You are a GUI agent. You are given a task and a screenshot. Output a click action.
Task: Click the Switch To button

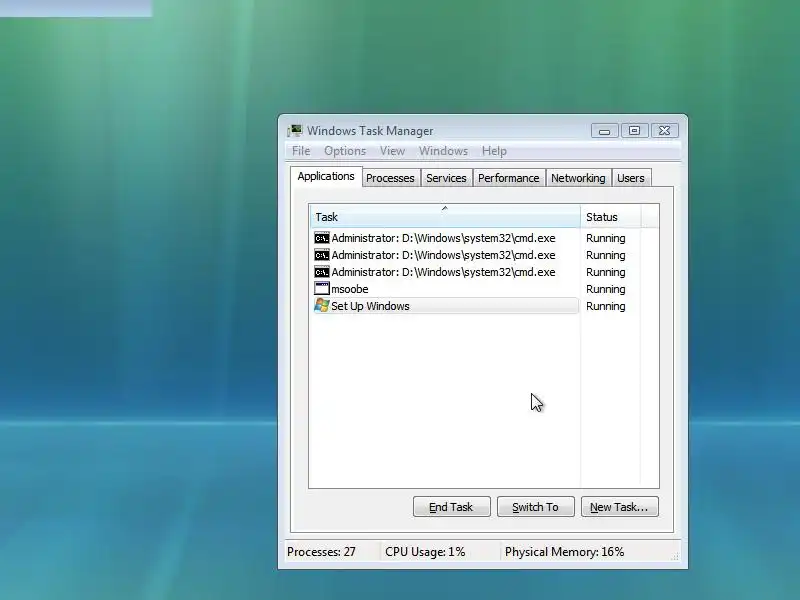536,507
